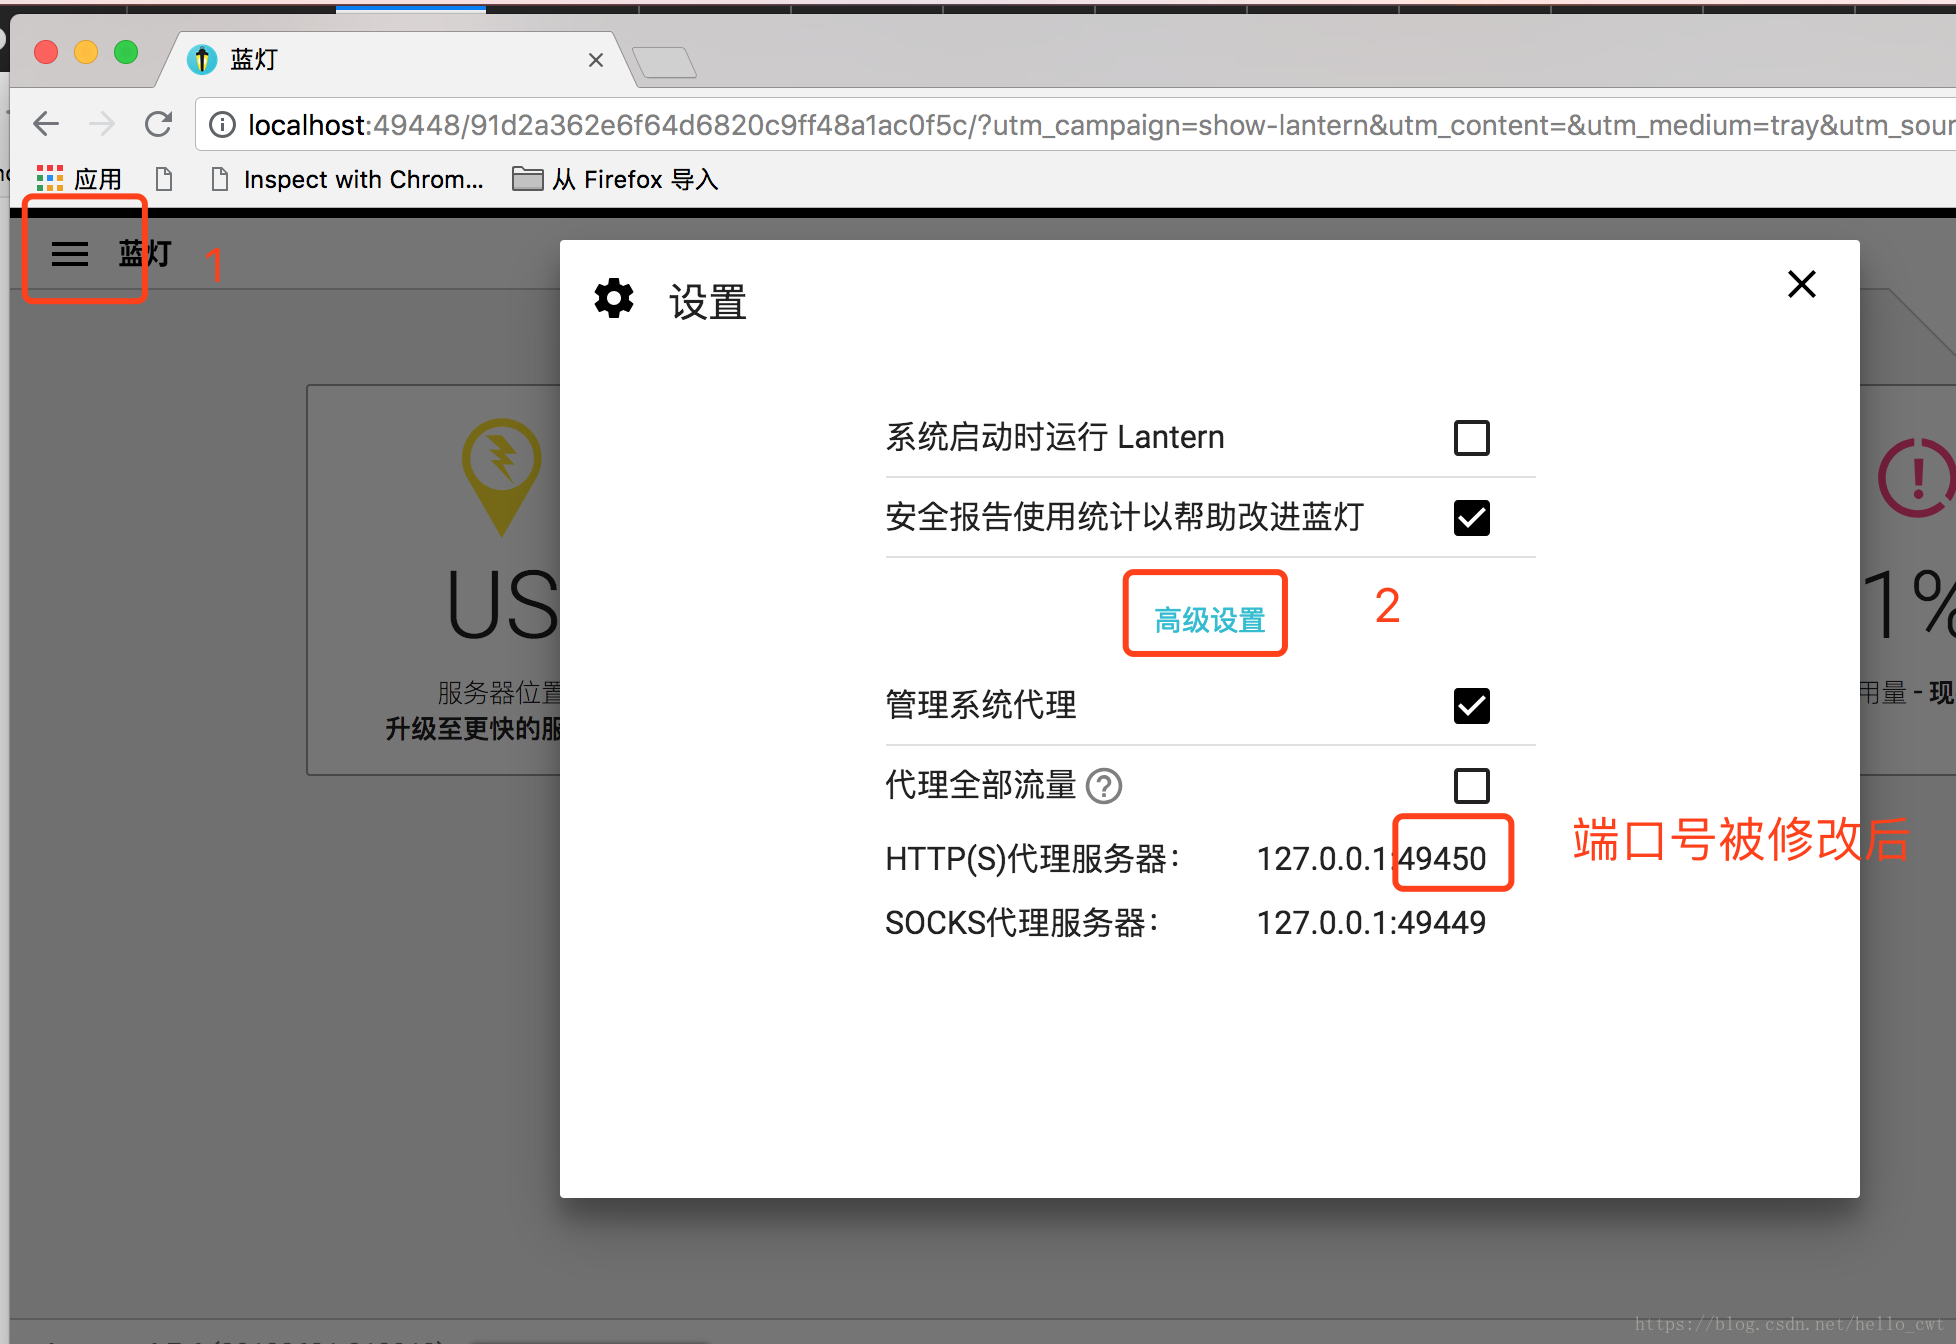The image size is (1956, 1344).
Task: Uncheck 安全报告使用统计以帮助改进蓝灯
Action: 1472,518
